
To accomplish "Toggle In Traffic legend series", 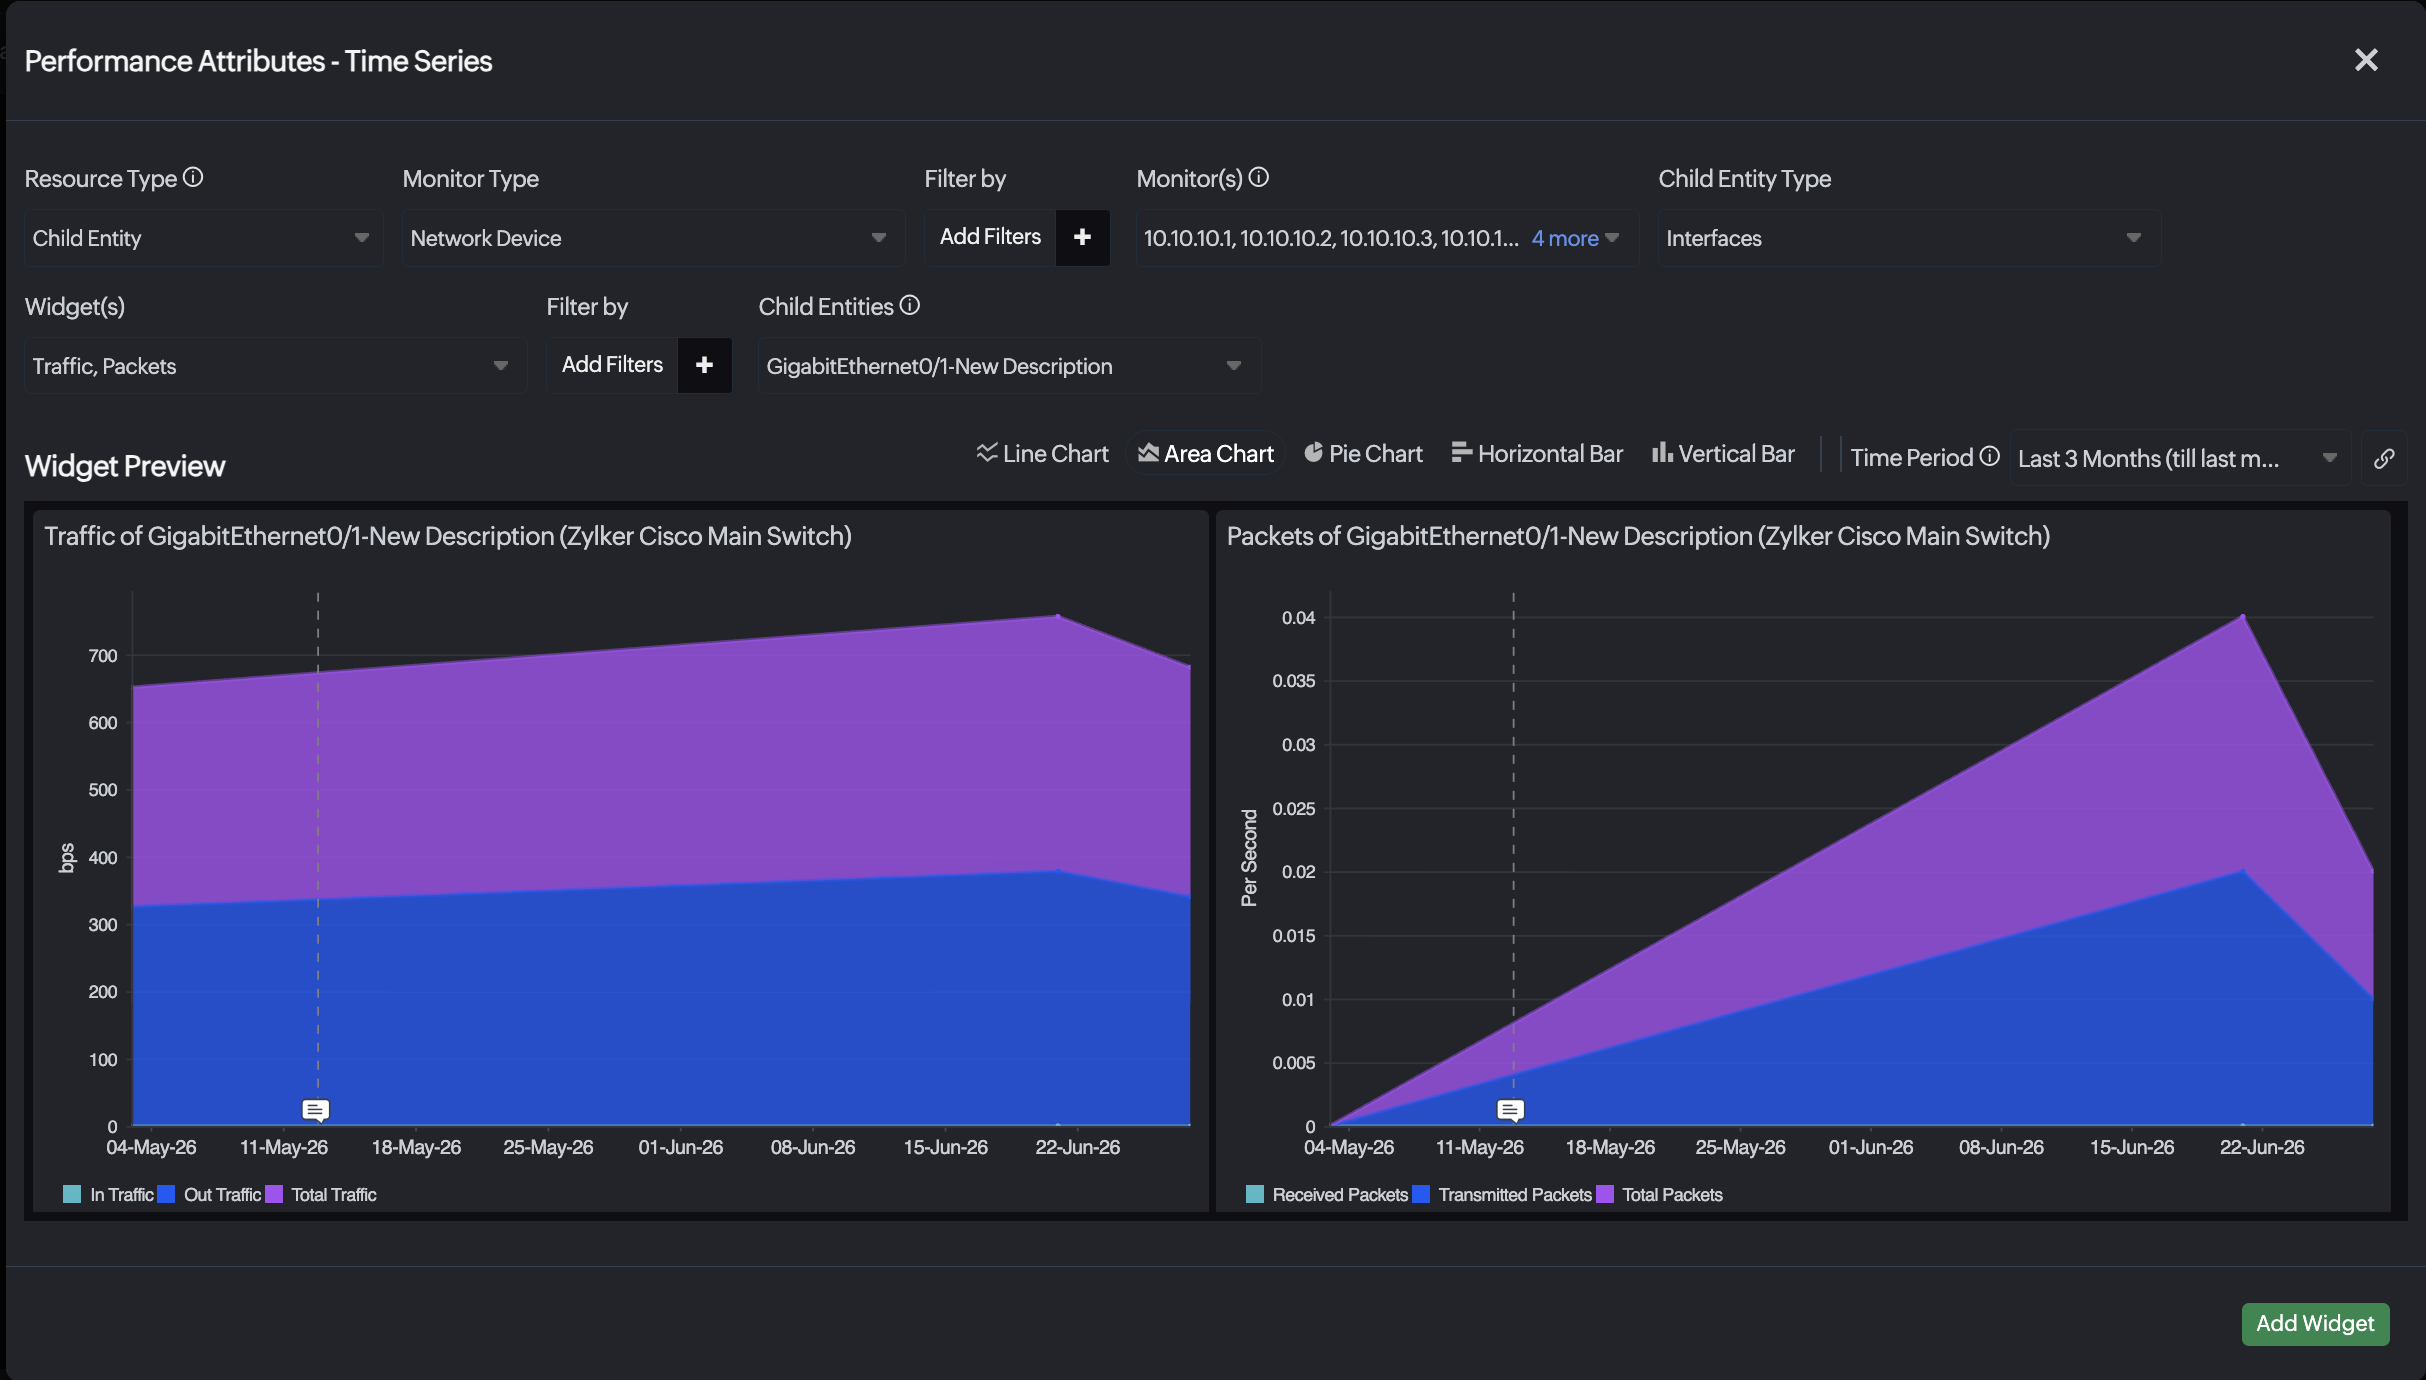I will point(108,1194).
